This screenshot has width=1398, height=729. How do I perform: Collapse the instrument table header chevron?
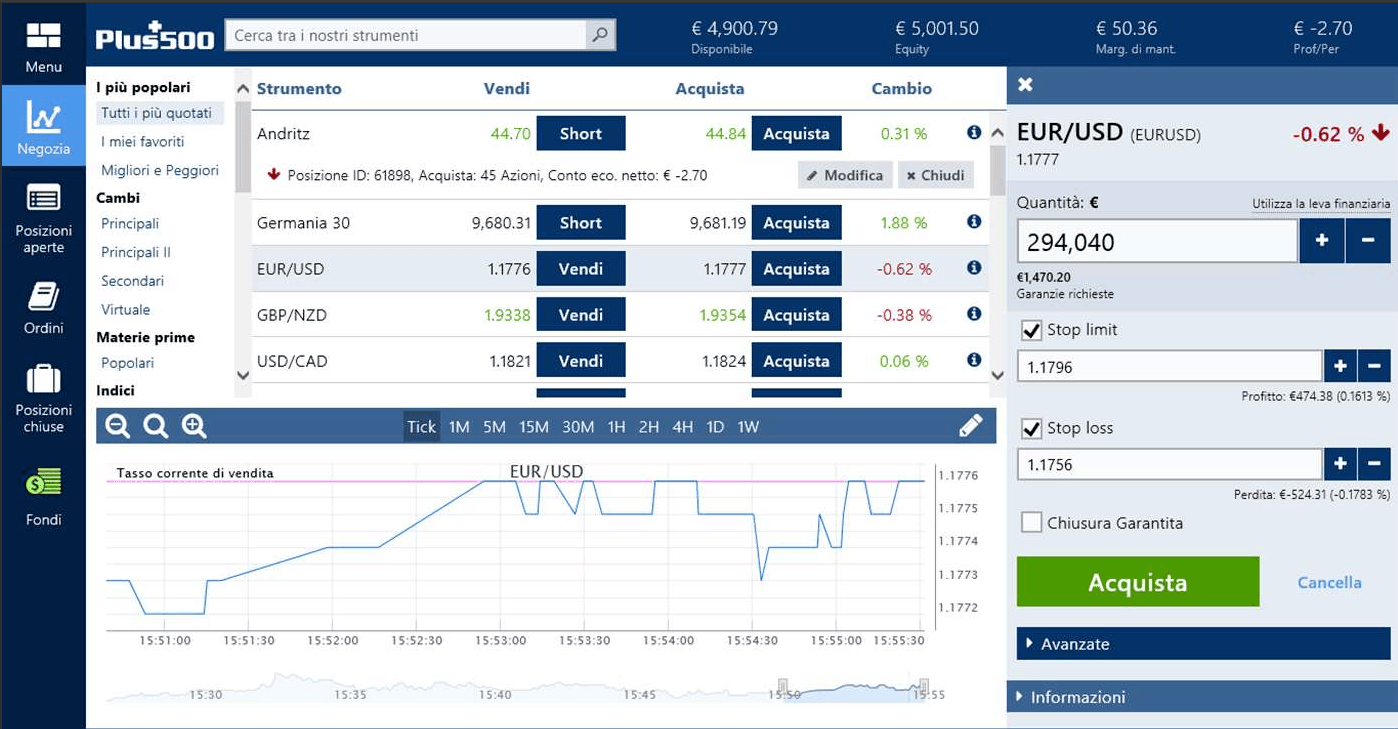pyautogui.click(x=242, y=89)
